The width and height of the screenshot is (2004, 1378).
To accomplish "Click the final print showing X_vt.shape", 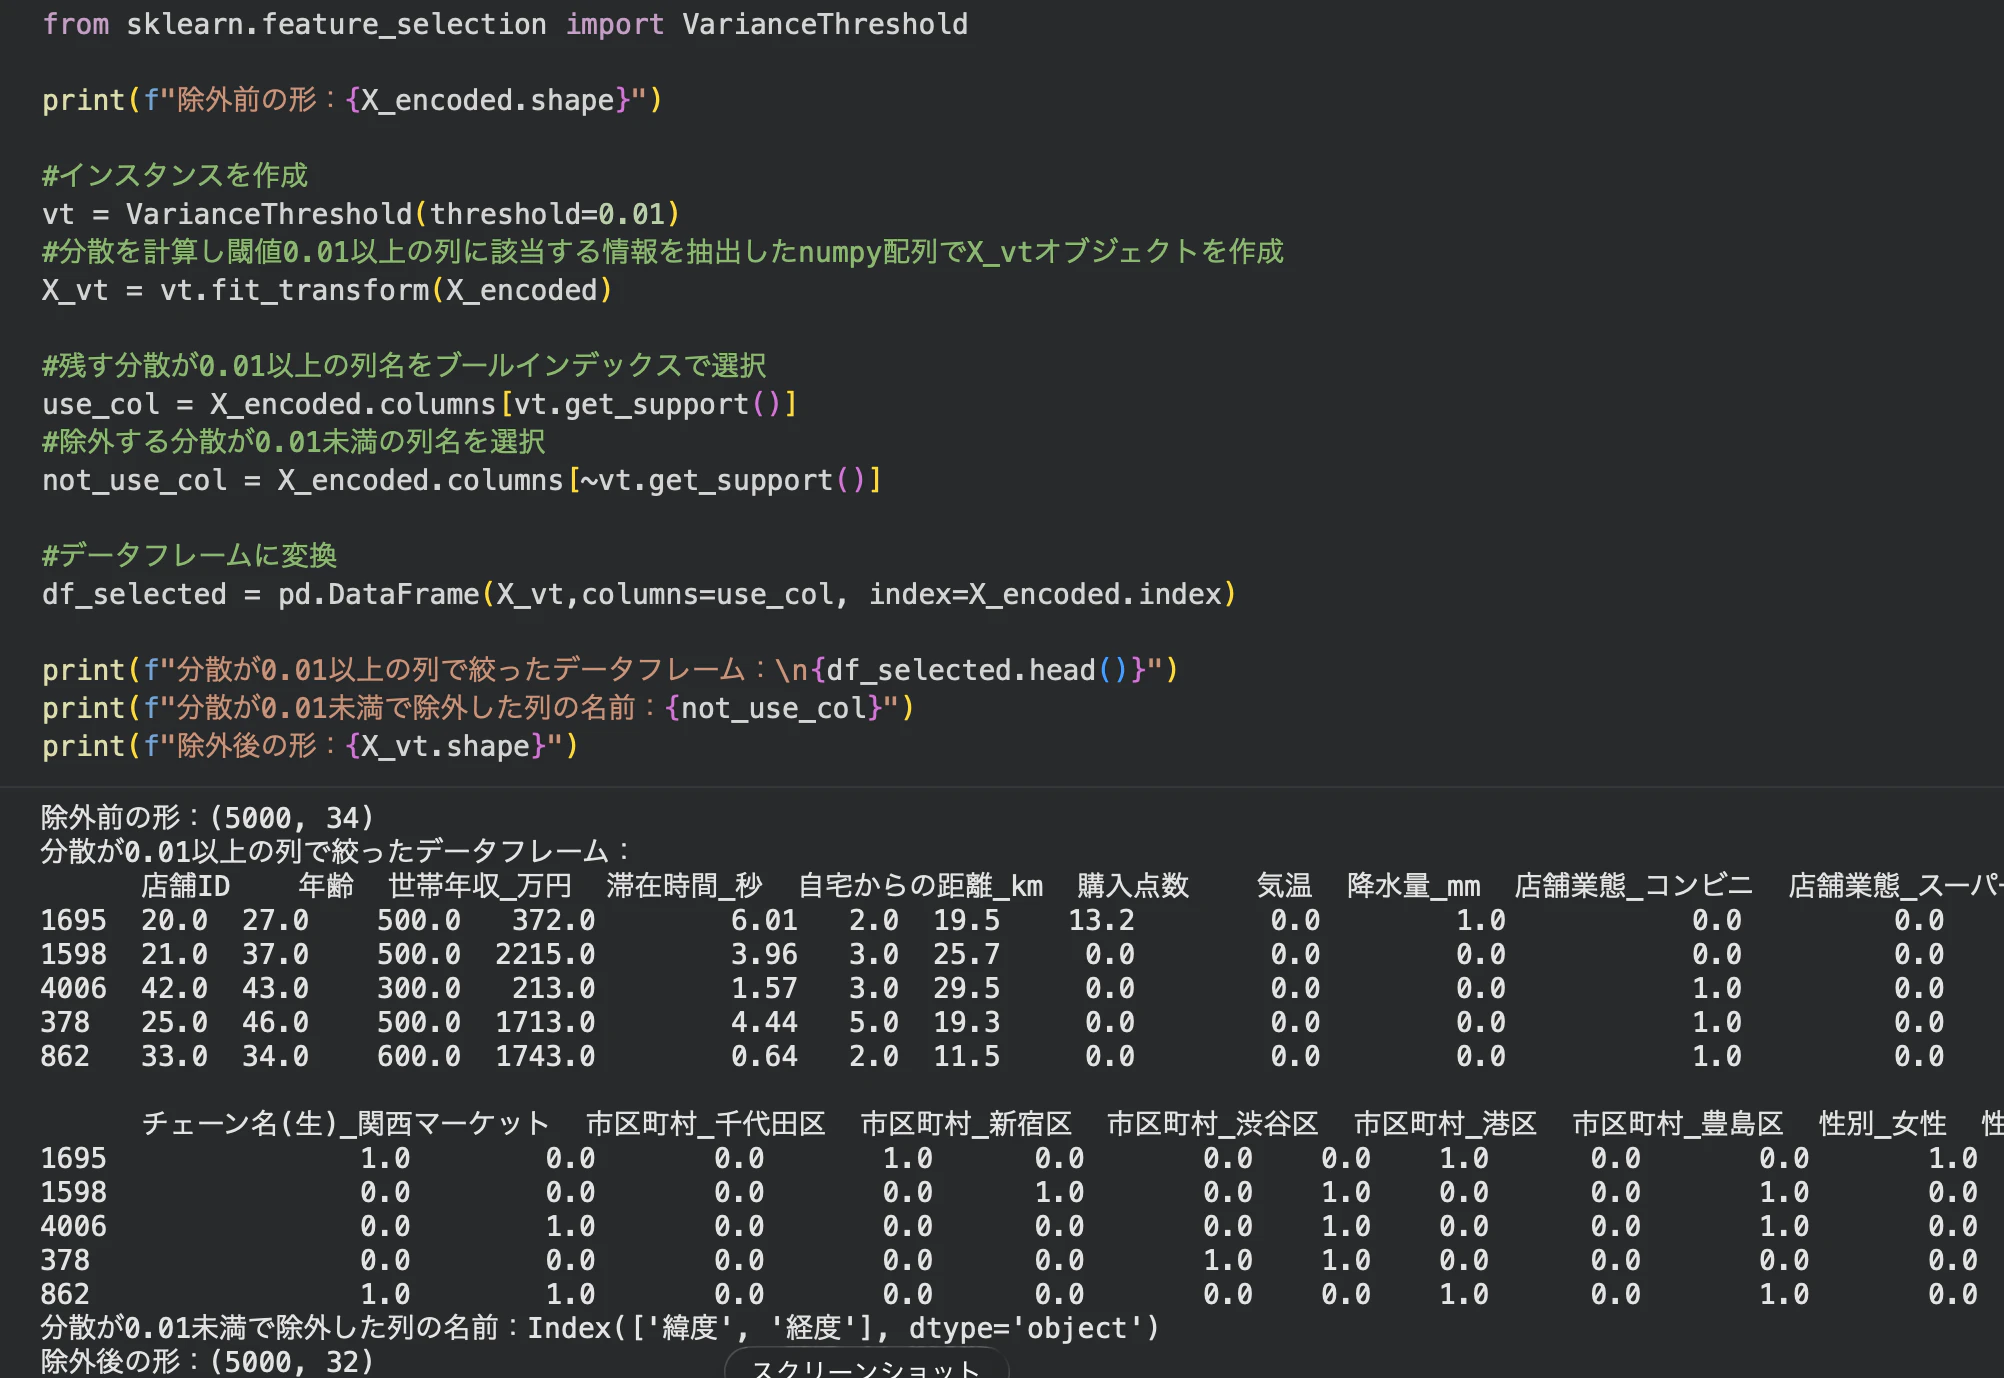I will [x=310, y=745].
